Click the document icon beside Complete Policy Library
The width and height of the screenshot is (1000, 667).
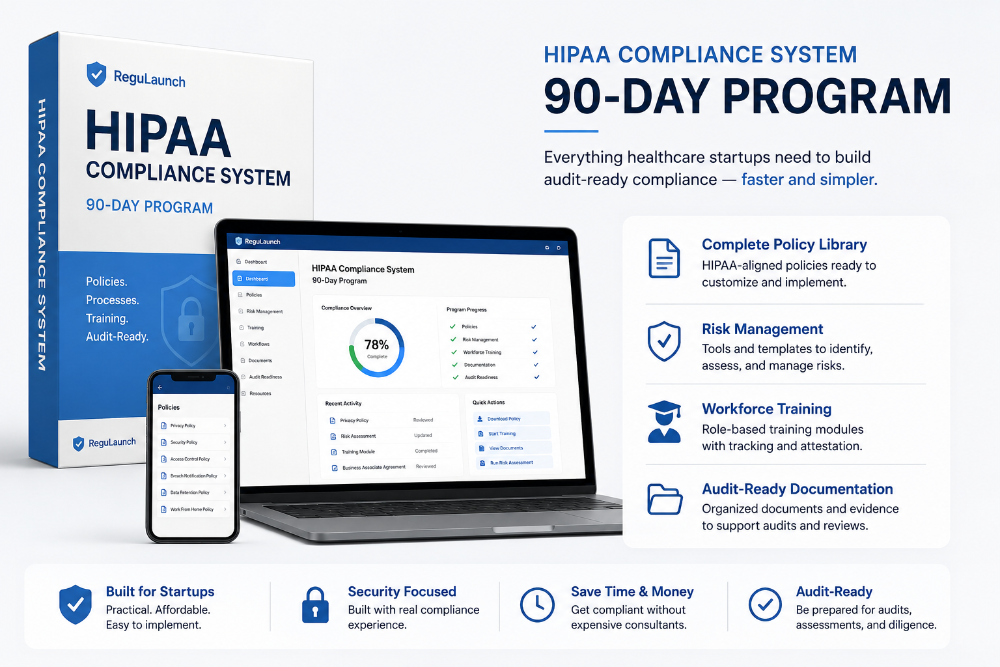pos(663,258)
